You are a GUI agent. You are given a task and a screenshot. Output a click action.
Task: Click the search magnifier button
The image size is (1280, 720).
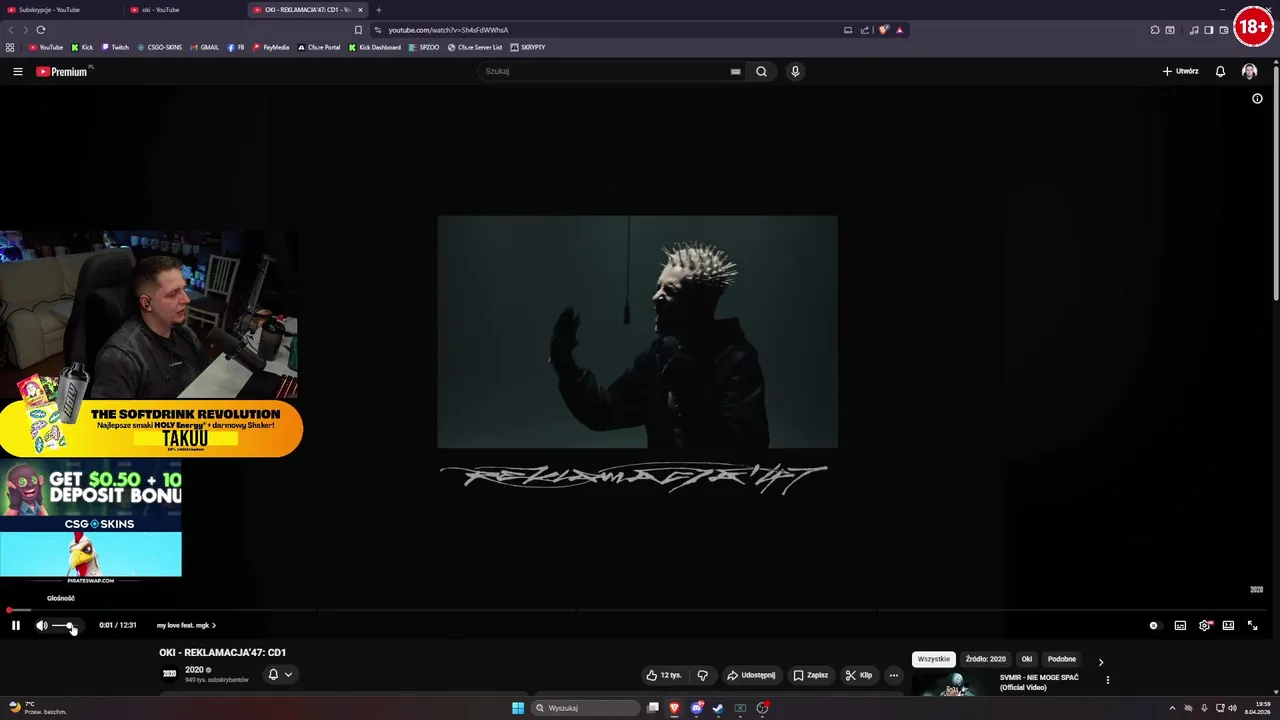(762, 71)
